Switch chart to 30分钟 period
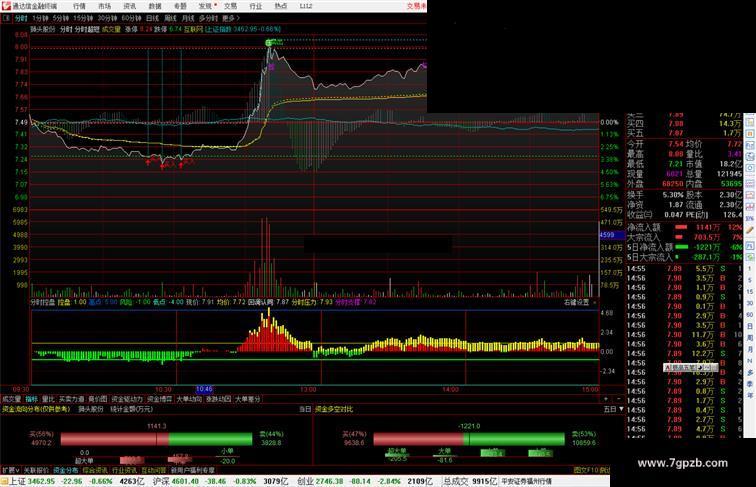Image resolution: width=756 pixels, height=487 pixels. point(107,18)
